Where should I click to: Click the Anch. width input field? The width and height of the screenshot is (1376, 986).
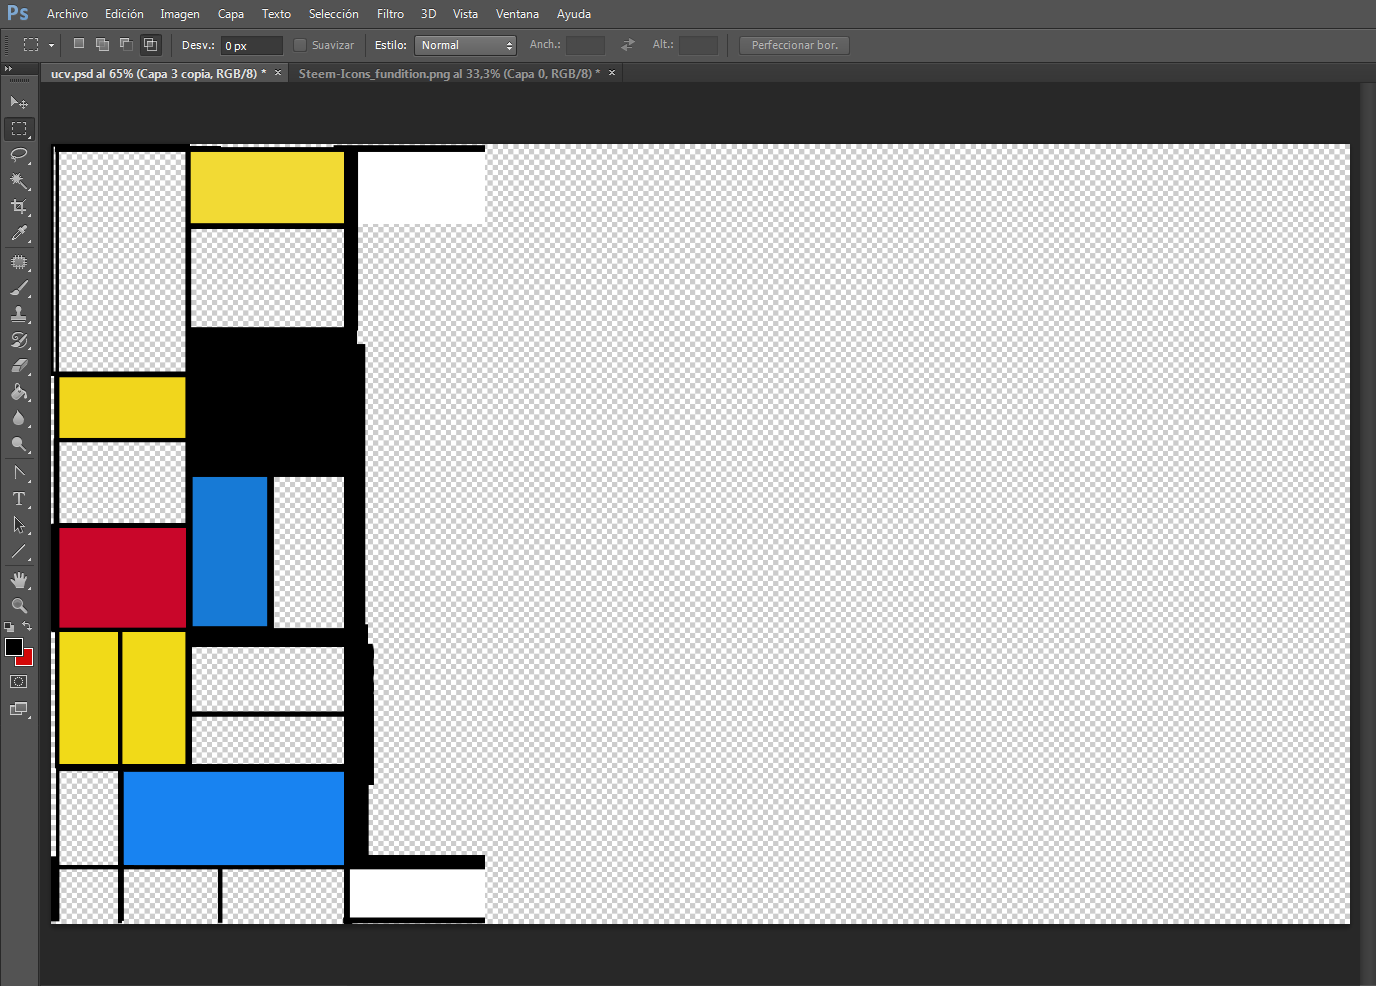585,45
